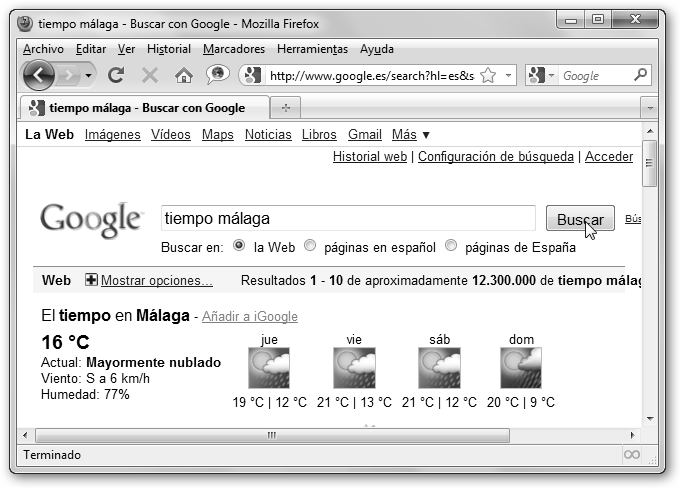Reload the page with the refresh icon
This screenshot has width=680, height=488.
pyautogui.click(x=116, y=75)
